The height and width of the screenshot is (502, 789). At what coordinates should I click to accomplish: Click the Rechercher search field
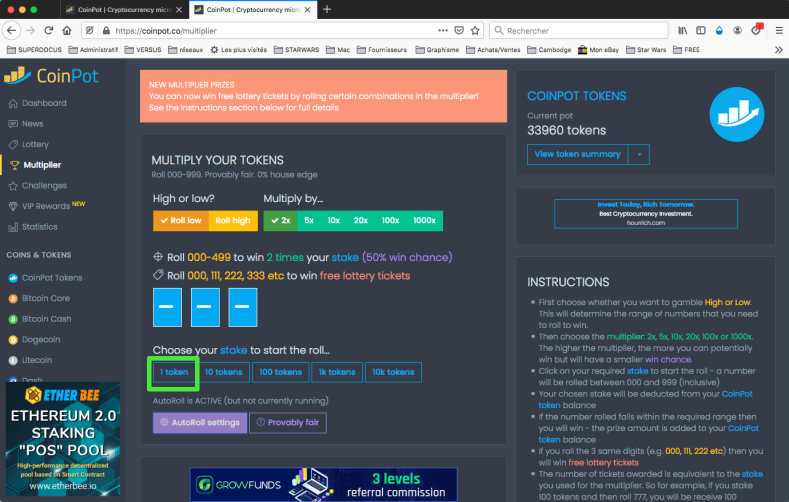coord(579,31)
